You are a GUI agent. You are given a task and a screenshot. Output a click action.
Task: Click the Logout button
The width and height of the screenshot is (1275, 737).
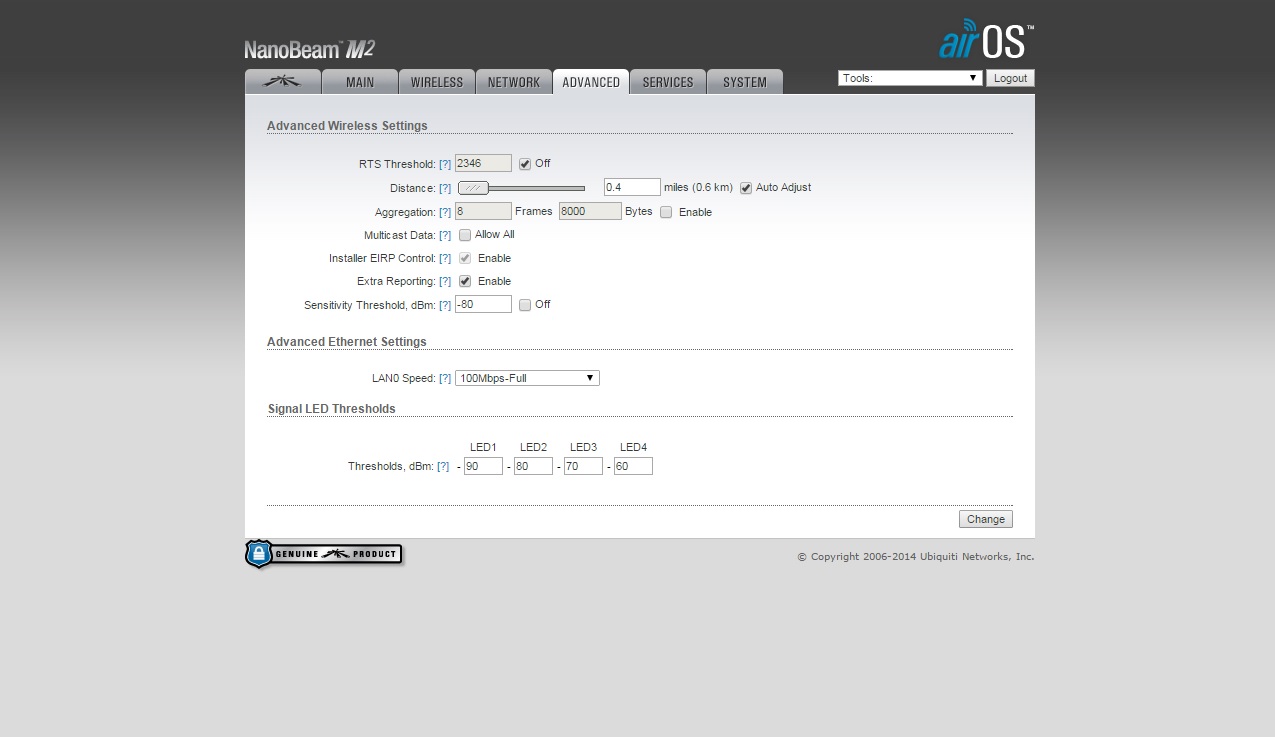1010,78
